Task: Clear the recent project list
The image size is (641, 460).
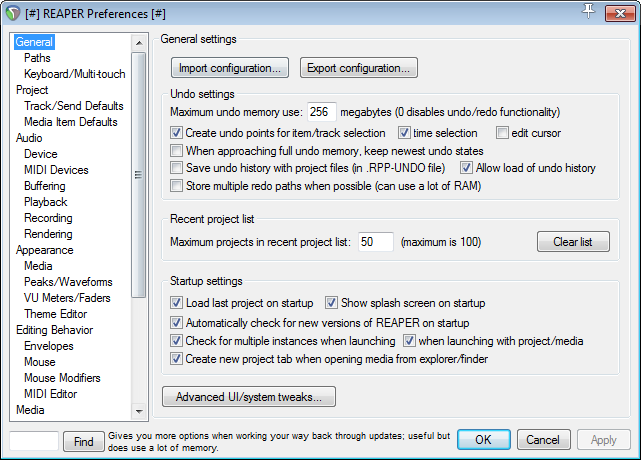Action: pyautogui.click(x=573, y=242)
